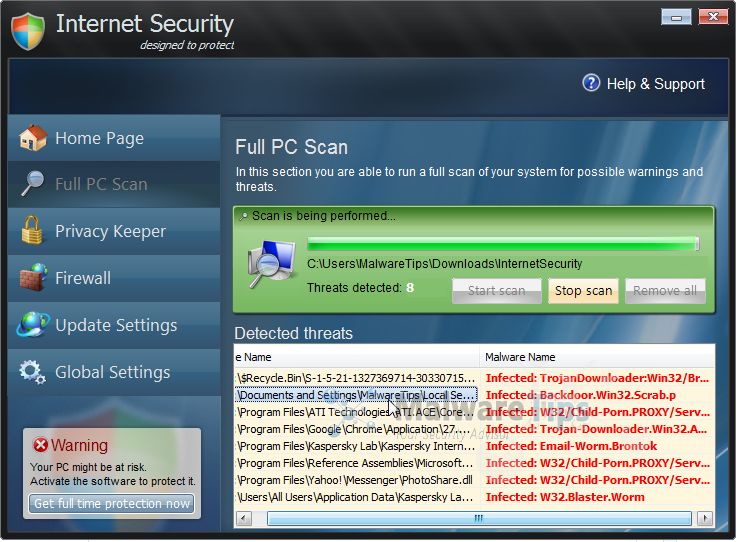Click the Privacy Keeper padlock icon
Viewport: 737px width, 542px height.
point(33,231)
